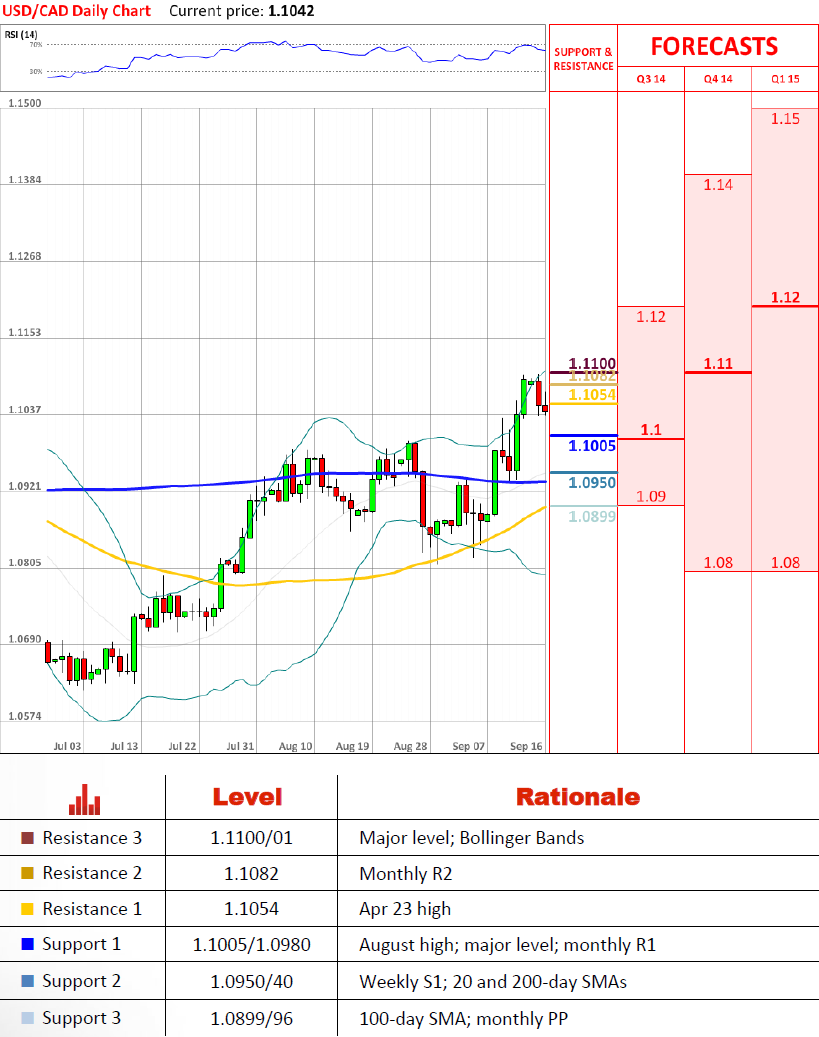Select the Resistance 3 row label
This screenshot has width=819, height=1037.
pos(92,838)
